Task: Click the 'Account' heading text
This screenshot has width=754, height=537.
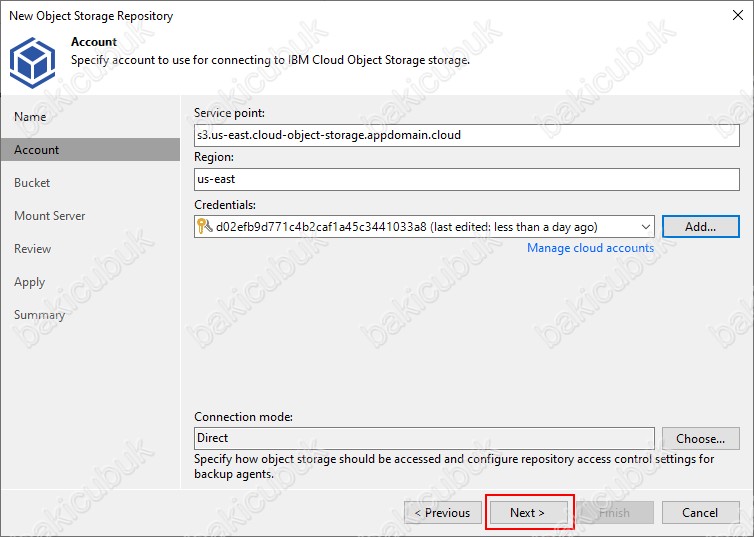Action: [x=94, y=42]
